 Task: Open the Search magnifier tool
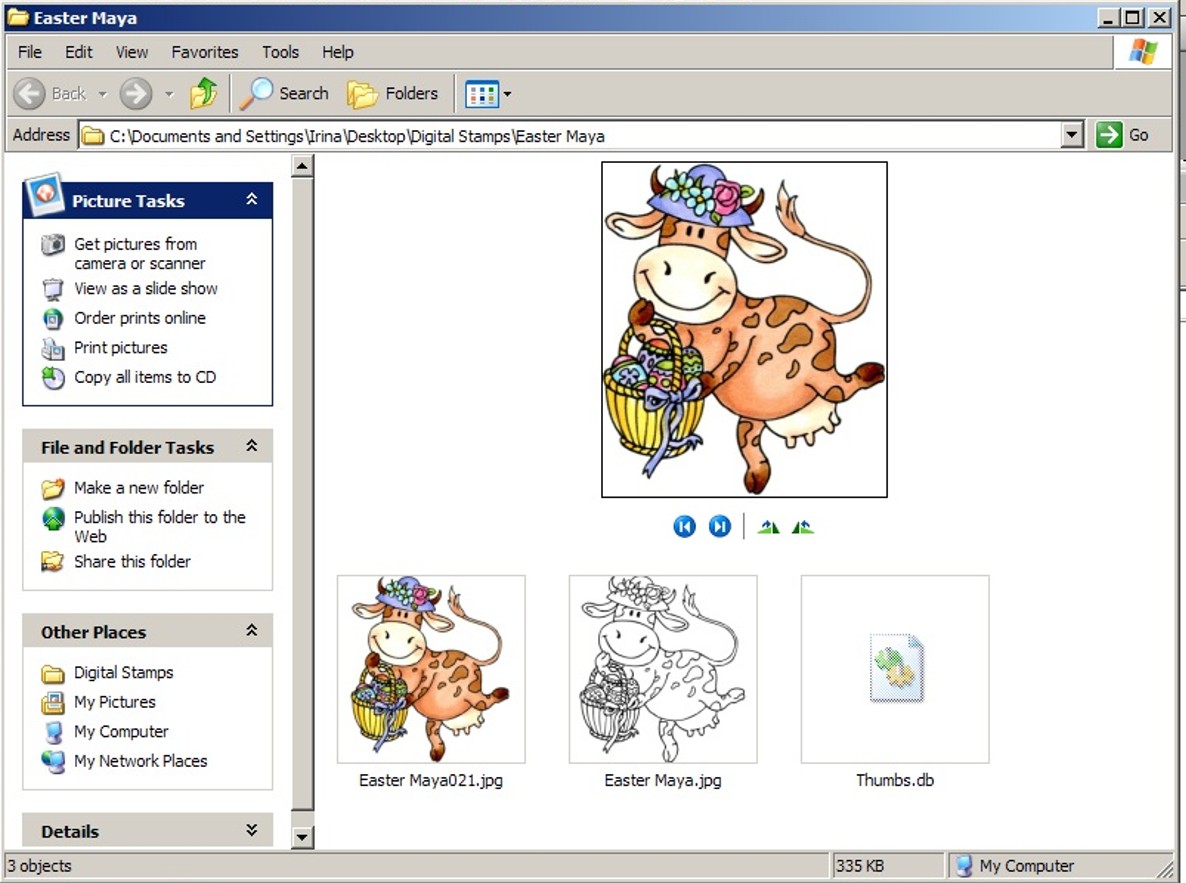tap(256, 93)
